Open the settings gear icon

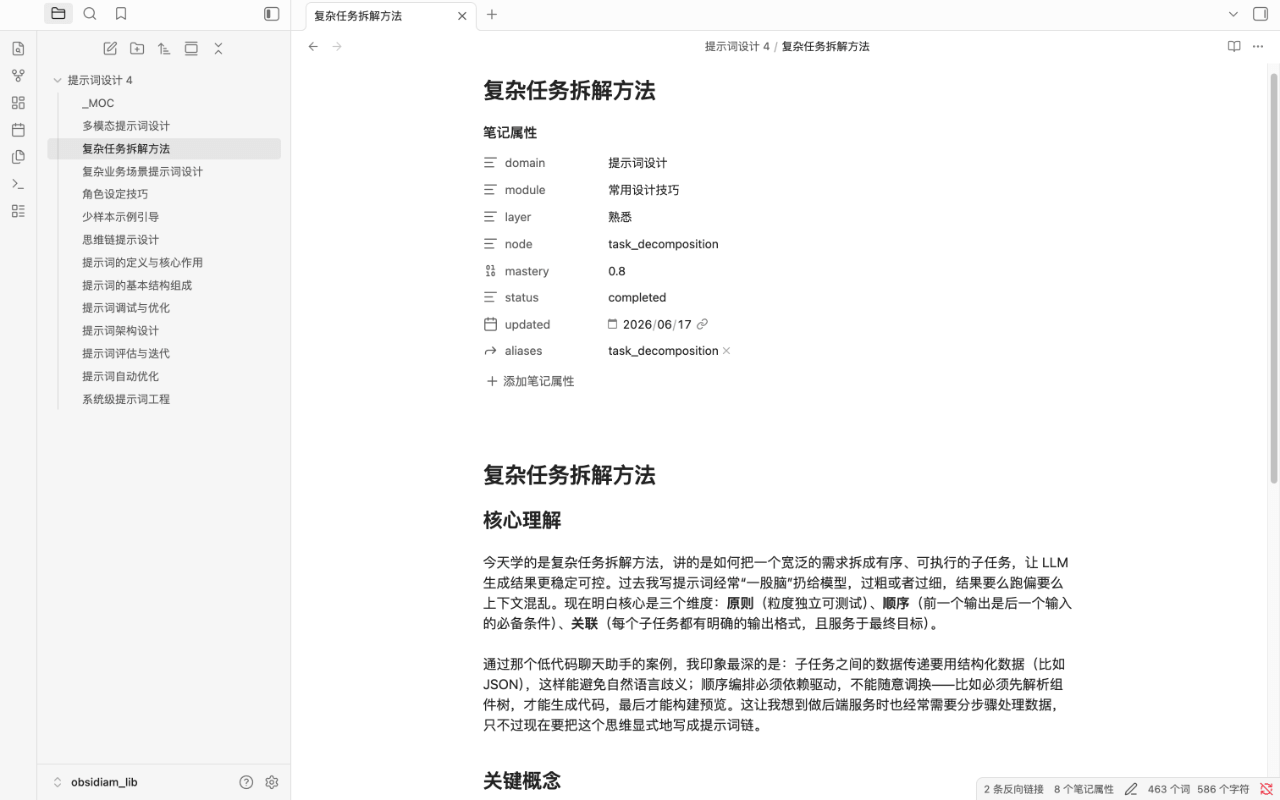[x=271, y=782]
